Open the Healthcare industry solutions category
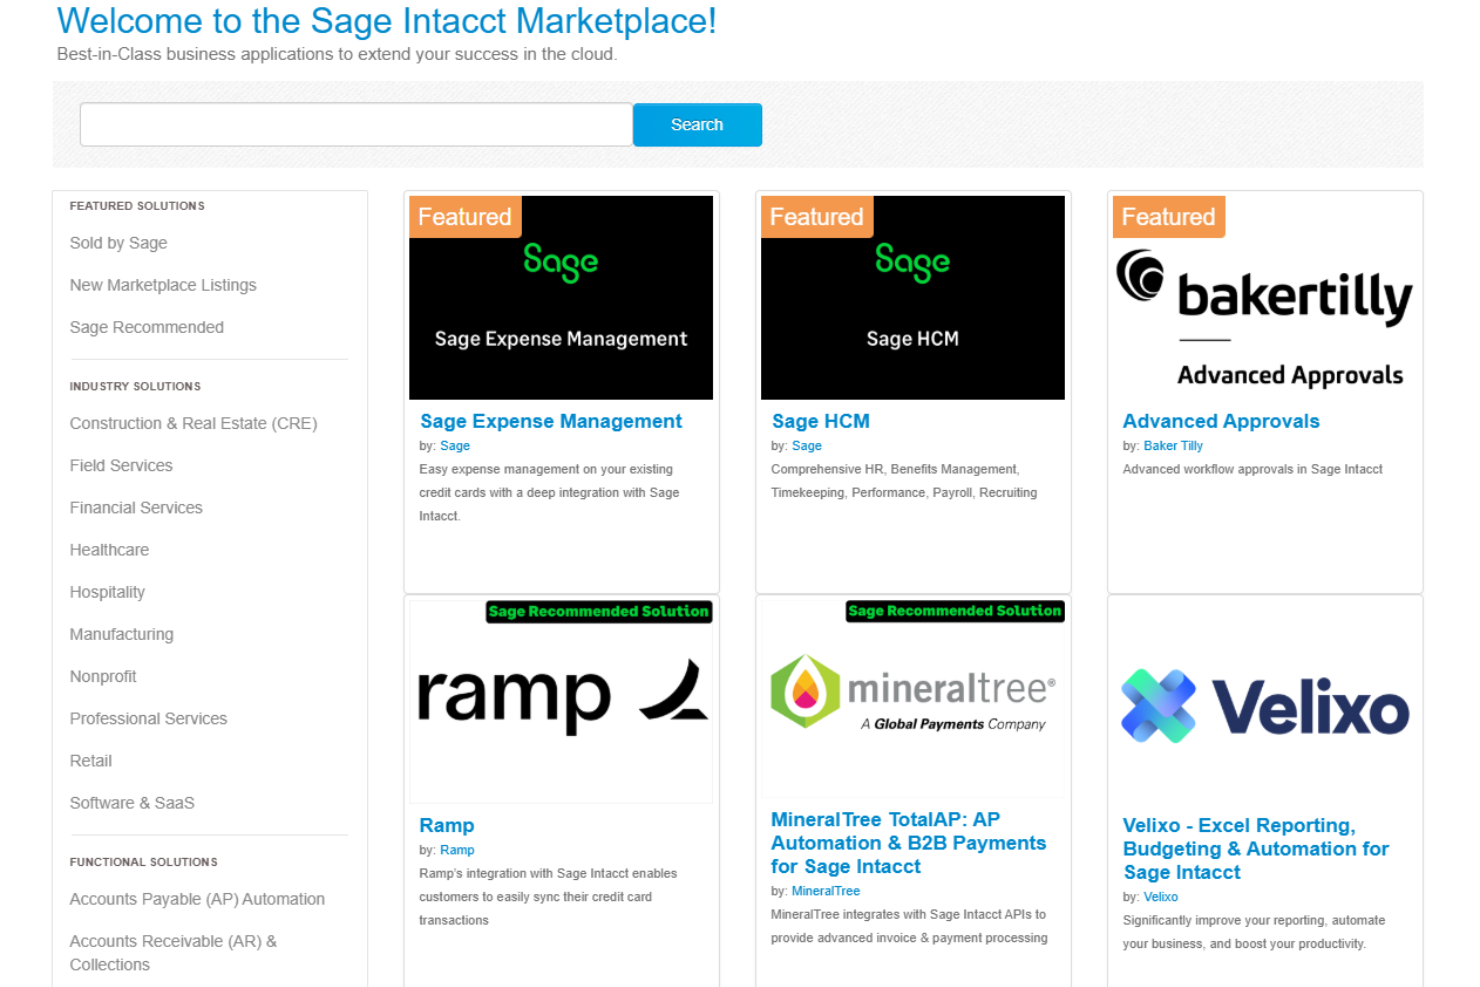The image size is (1480, 987). [x=109, y=550]
